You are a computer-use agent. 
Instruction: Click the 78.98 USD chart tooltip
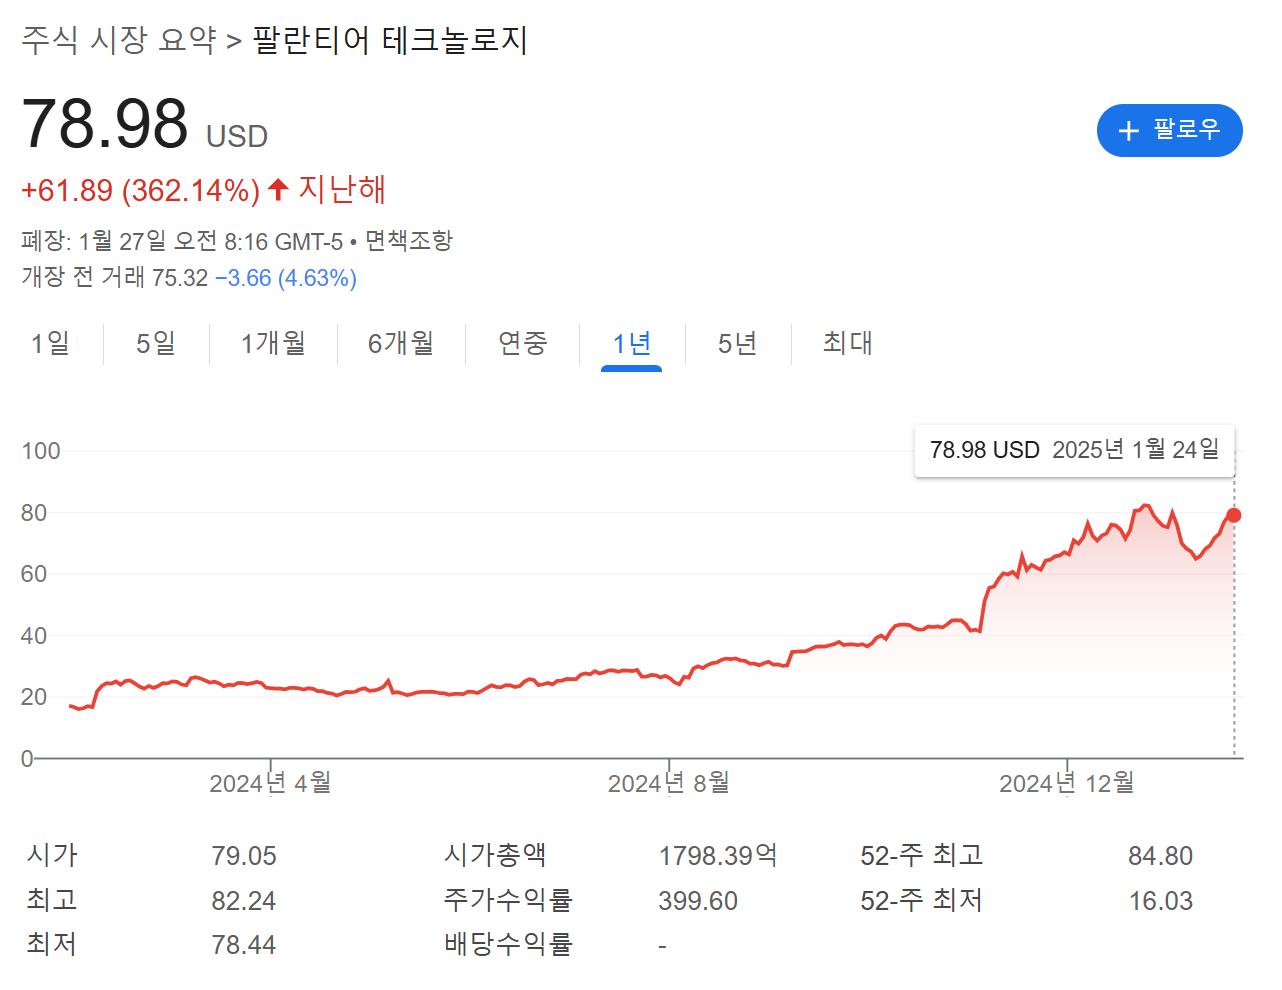tap(1075, 450)
